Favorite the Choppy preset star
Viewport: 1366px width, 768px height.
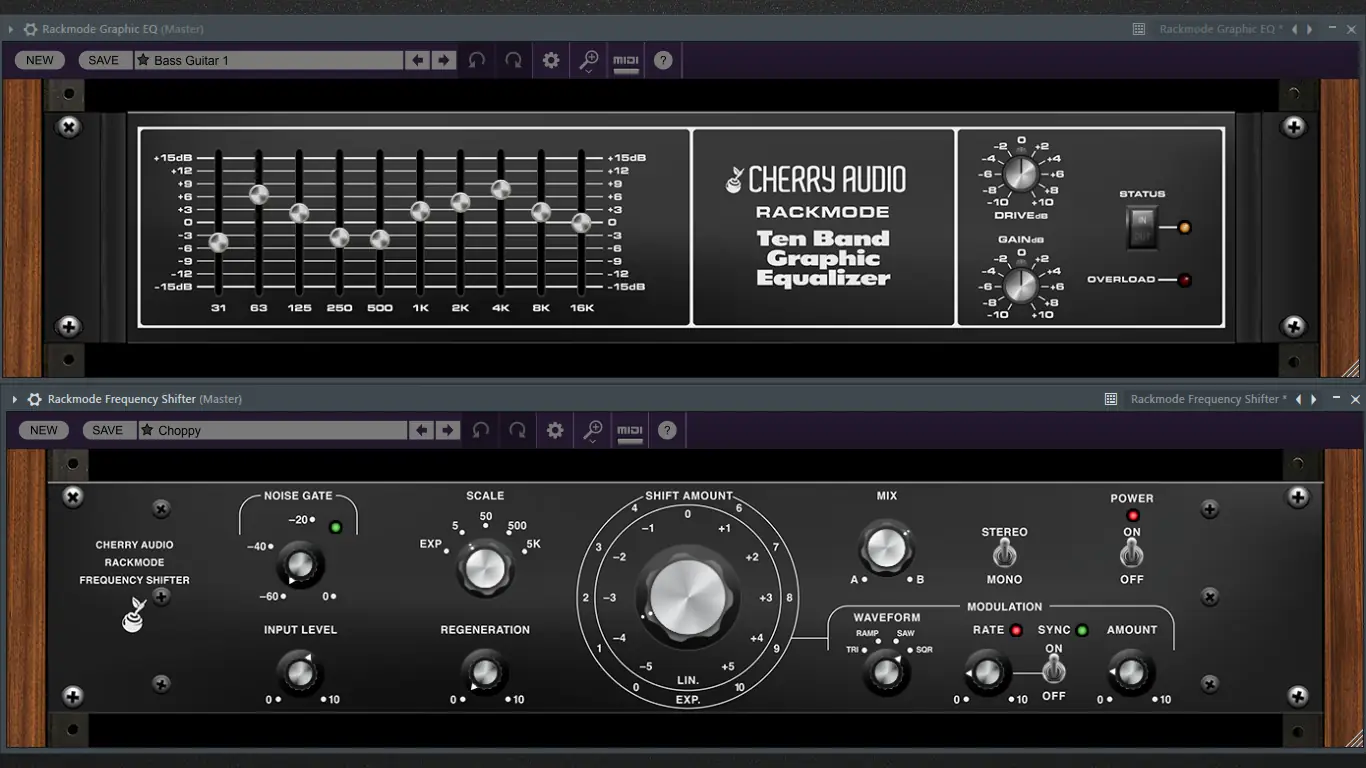[x=147, y=430]
